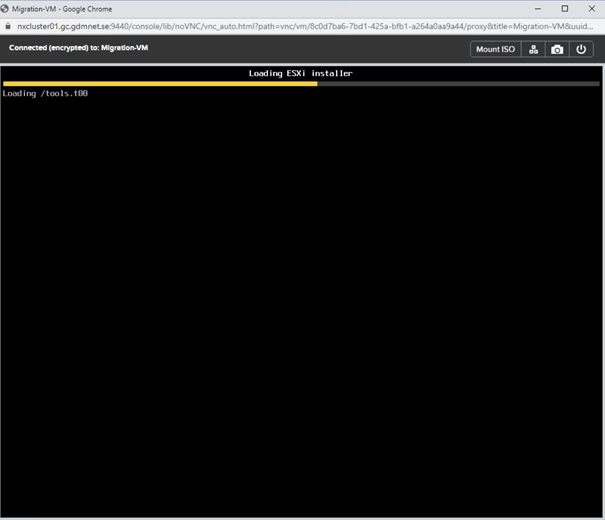Screen dimensions: 605x520
Task: Take a console screenshot with the camera icon
Action: point(557,49)
